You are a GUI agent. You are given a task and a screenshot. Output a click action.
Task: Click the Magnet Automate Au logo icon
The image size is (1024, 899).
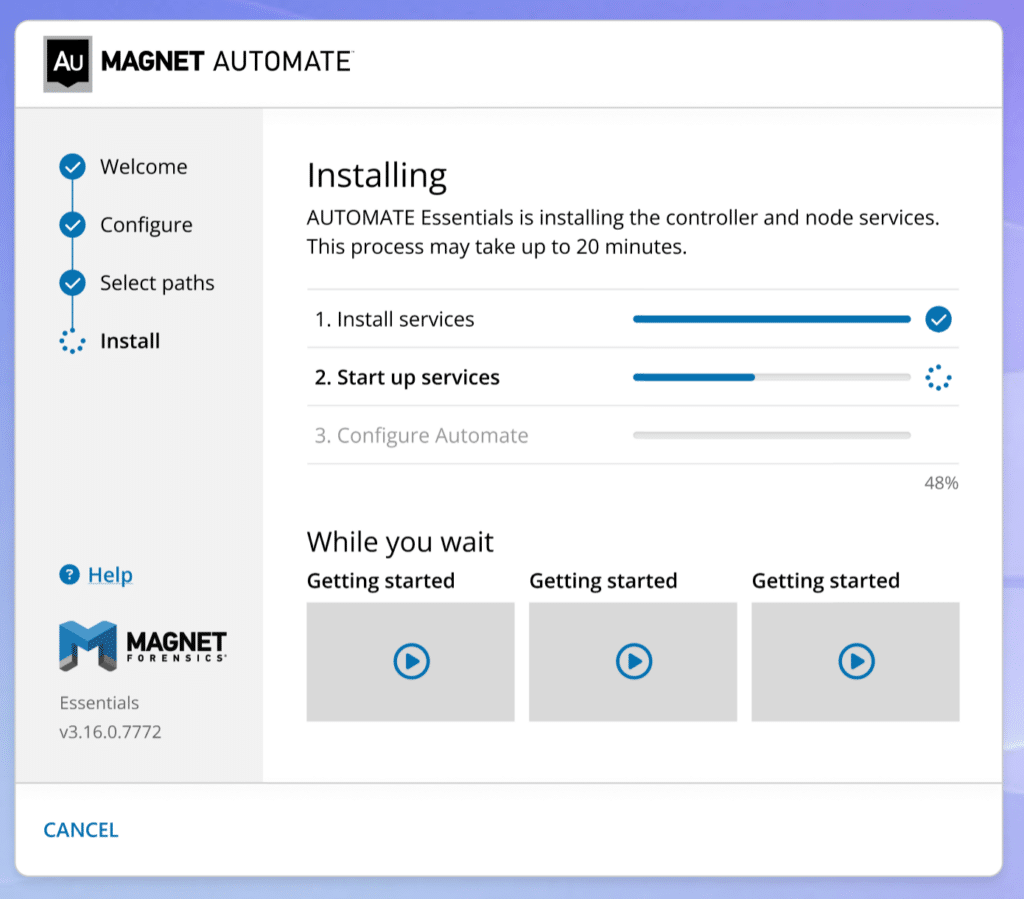68,63
